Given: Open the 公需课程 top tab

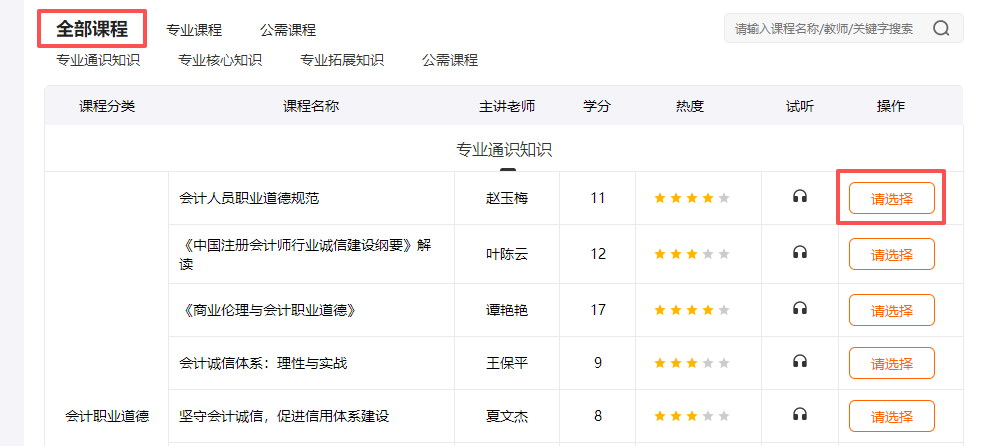Looking at the screenshot, I should click(287, 30).
